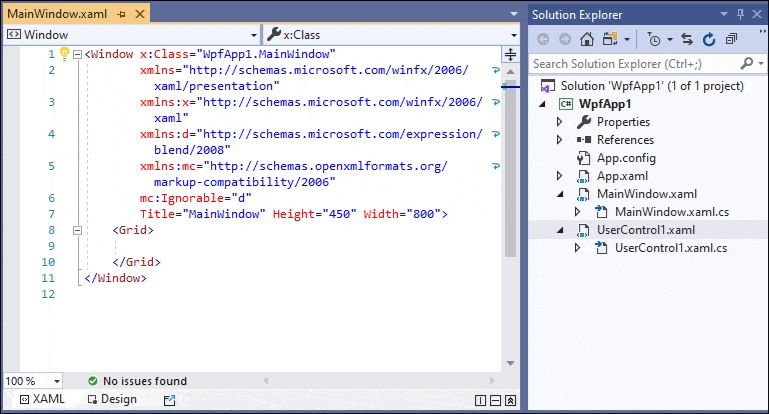Click the vertical scrollbar thumb in editor
Image resolution: width=769 pixels, height=414 pixels.
click(x=510, y=168)
